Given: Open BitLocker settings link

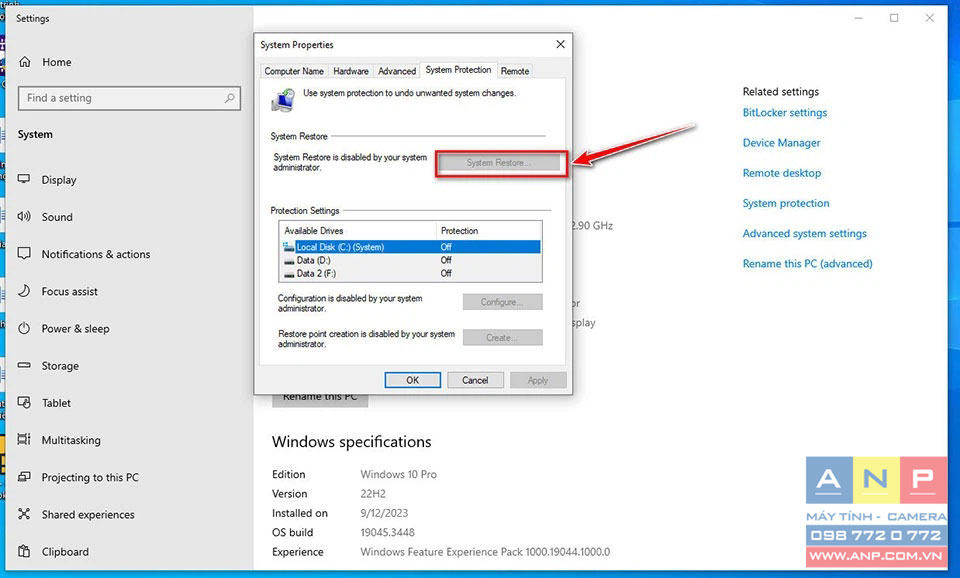Looking at the screenshot, I should tap(785, 113).
